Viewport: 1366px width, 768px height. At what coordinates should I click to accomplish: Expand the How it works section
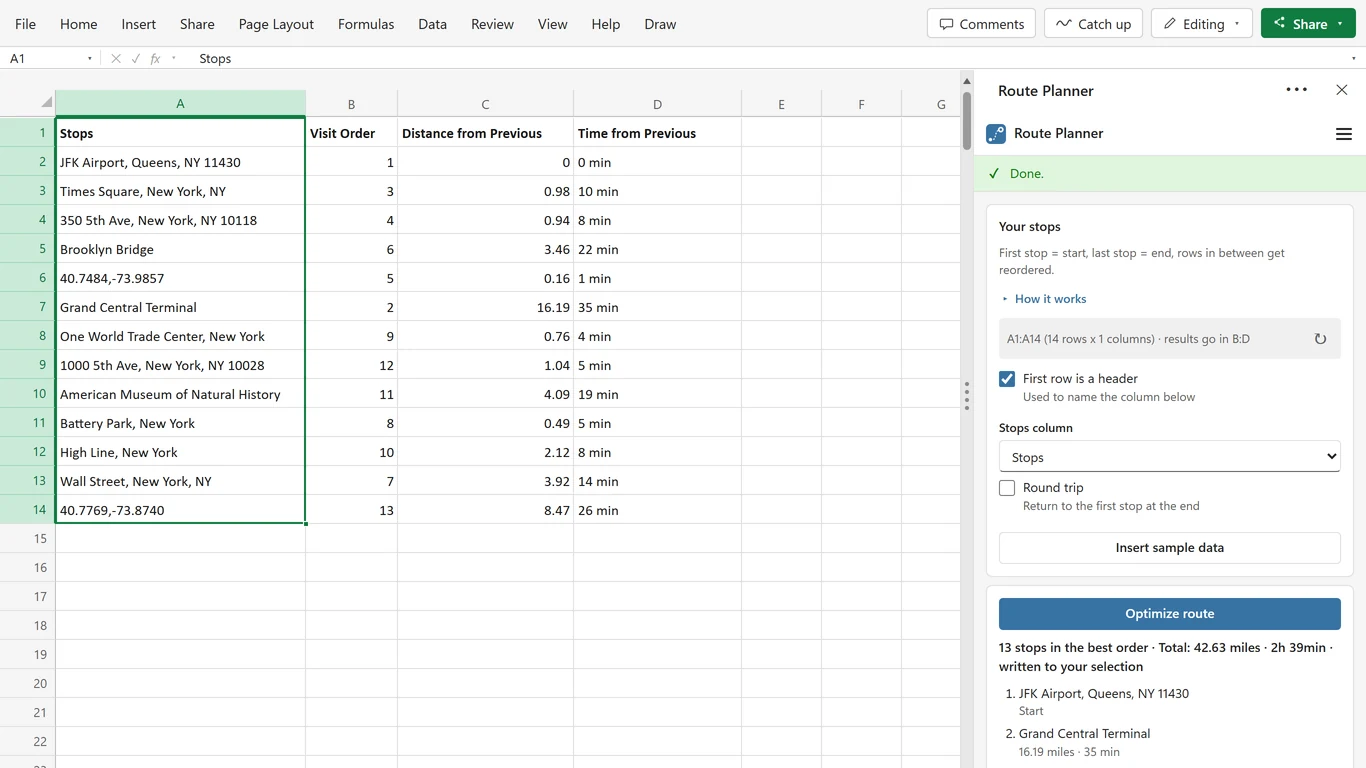1043,299
